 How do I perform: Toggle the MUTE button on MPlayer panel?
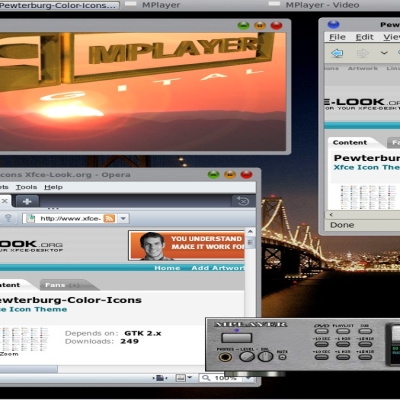(282, 357)
